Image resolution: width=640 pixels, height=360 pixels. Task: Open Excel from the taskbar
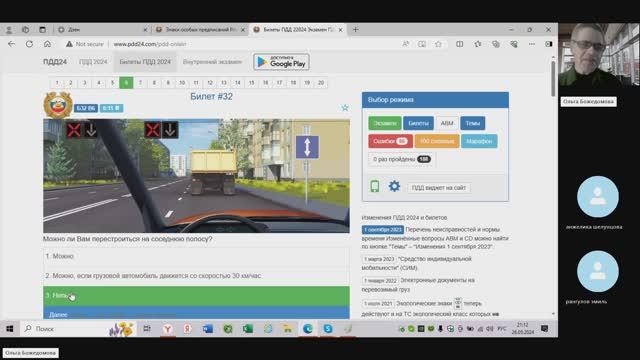point(247,329)
